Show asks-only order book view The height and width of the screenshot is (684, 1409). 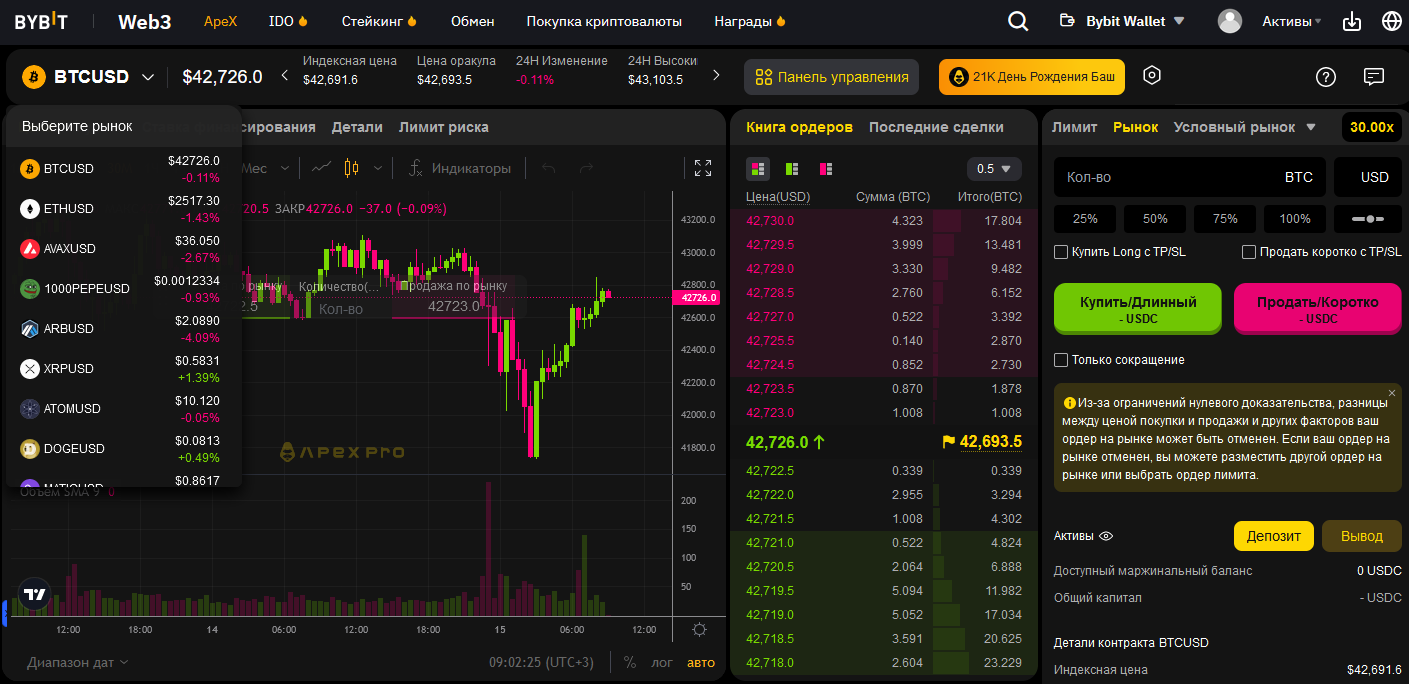pos(826,168)
